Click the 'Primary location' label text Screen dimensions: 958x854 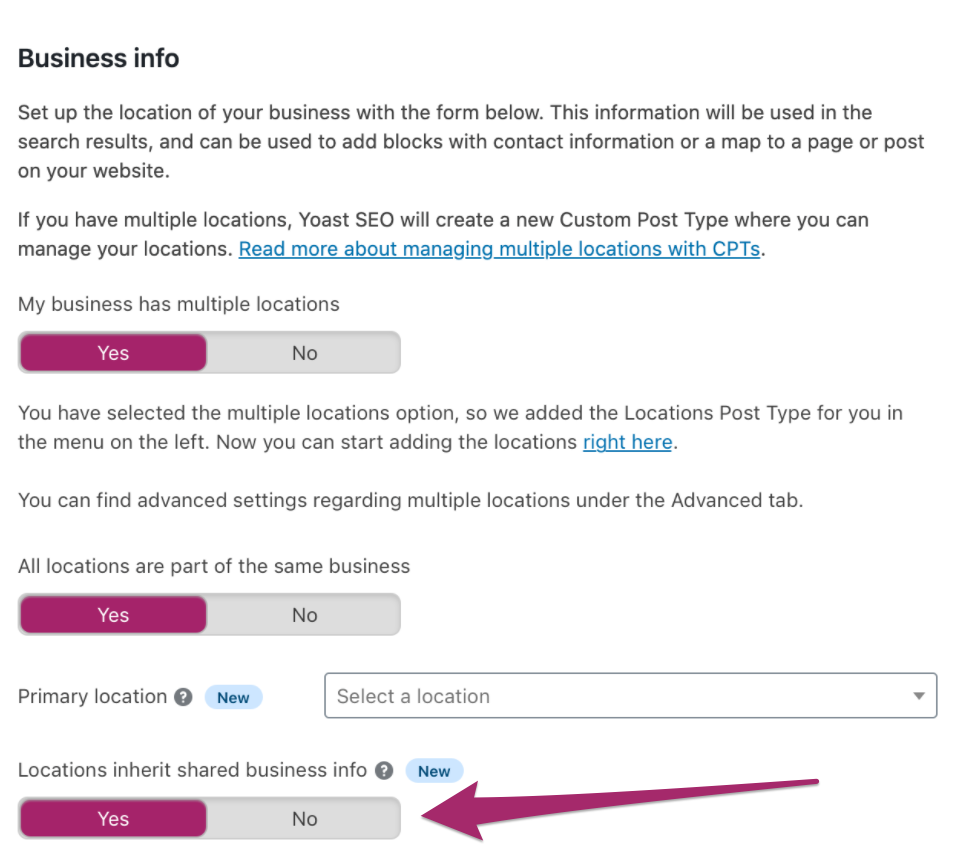coord(92,696)
